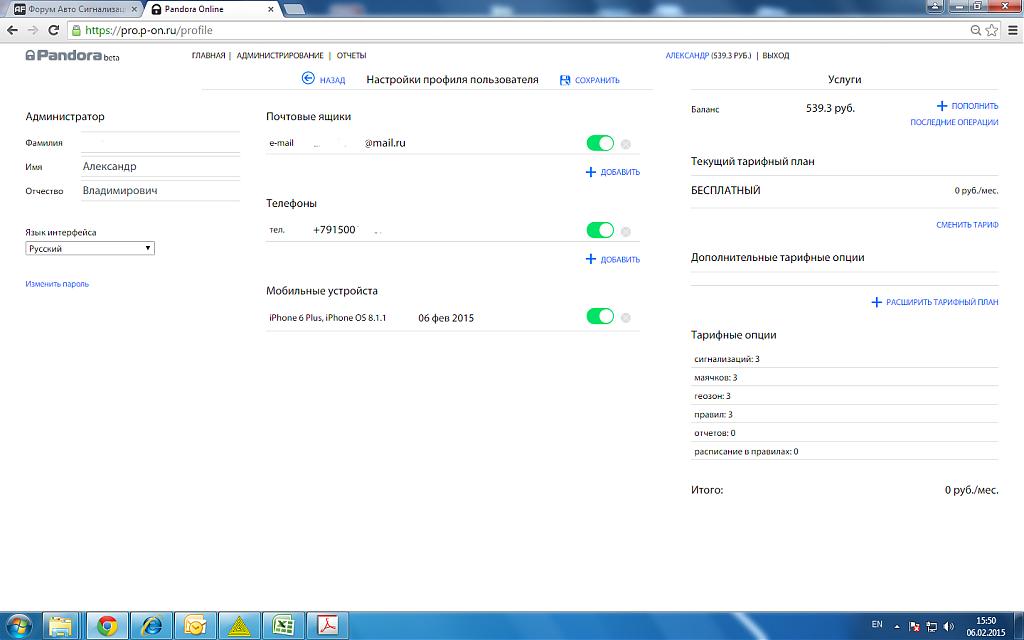Click the Имя field containing Александр
The width and height of the screenshot is (1024, 640).
[x=160, y=167]
